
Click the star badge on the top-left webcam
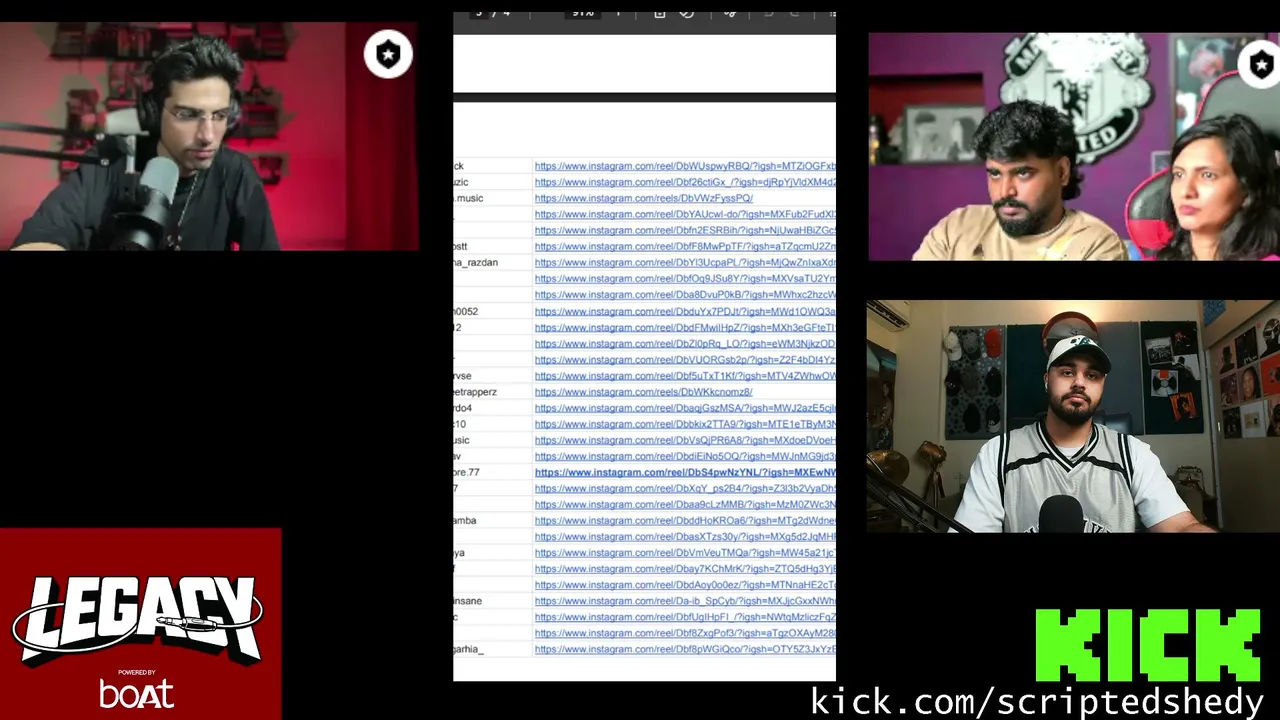click(x=388, y=55)
